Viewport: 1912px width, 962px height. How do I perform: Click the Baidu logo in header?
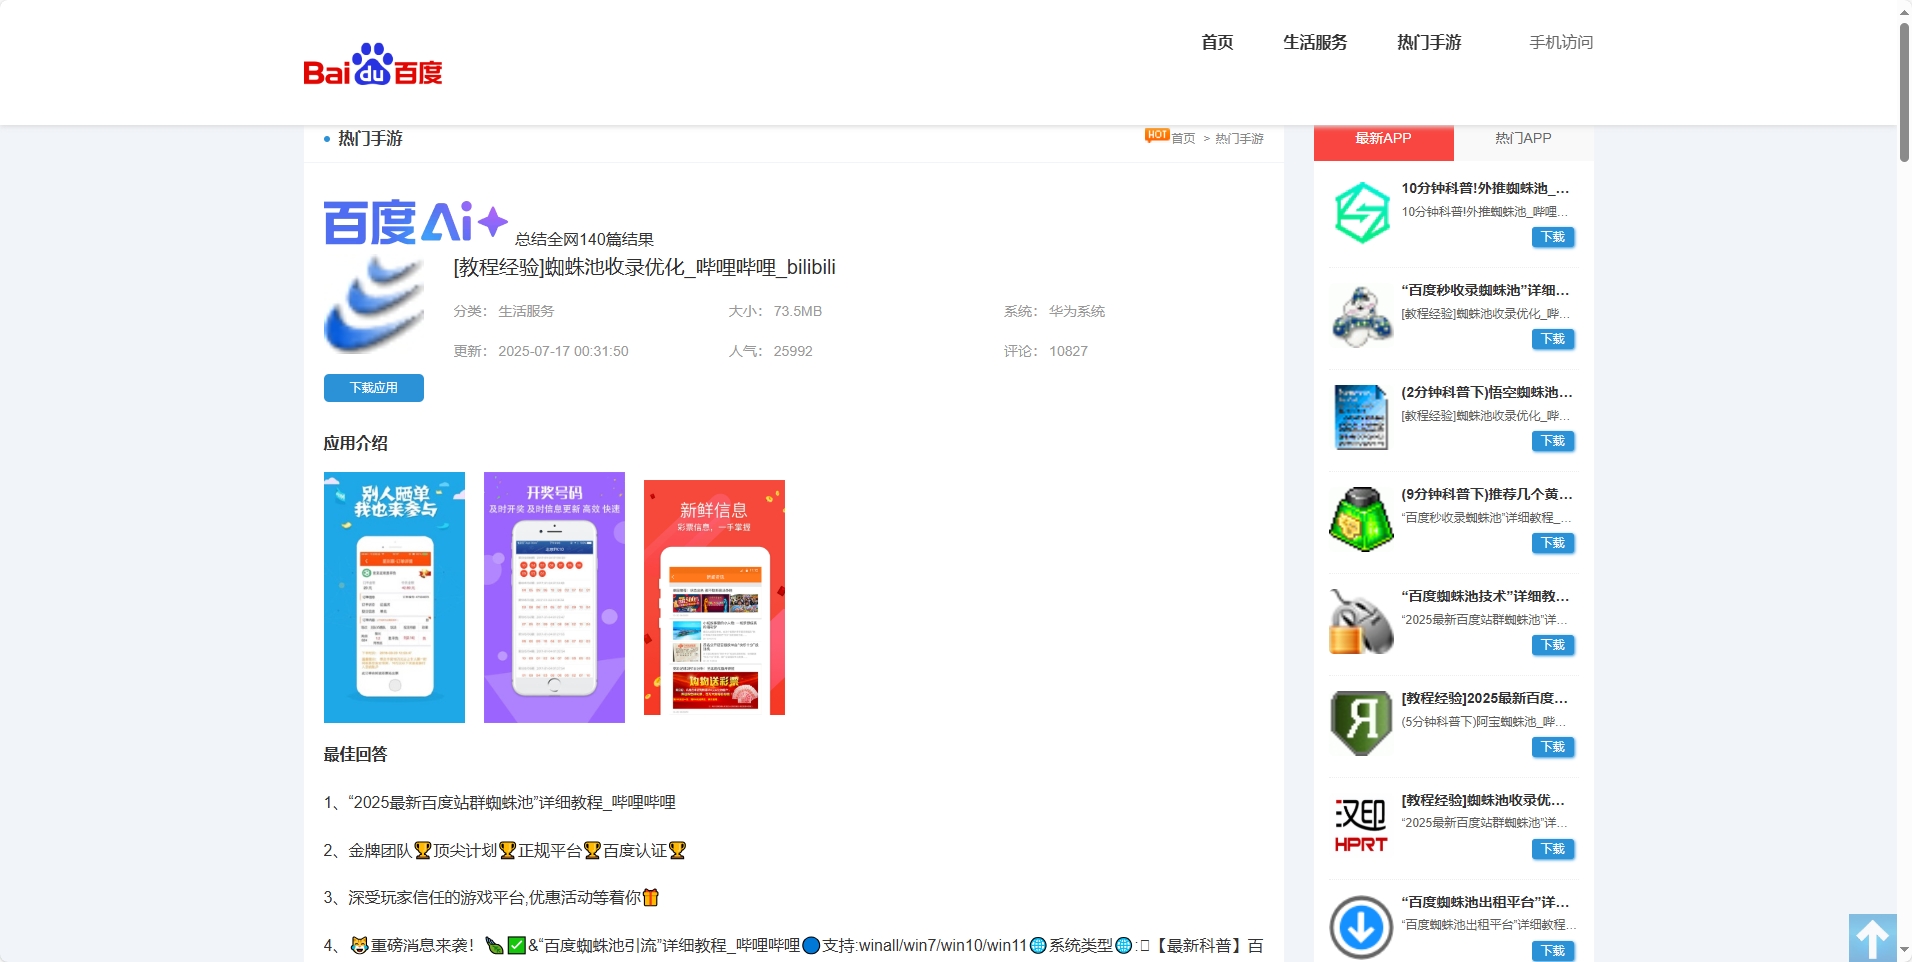pyautogui.click(x=373, y=64)
